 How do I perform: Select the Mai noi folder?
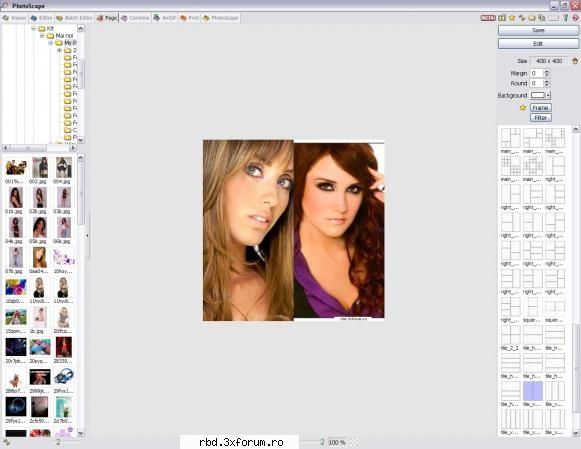tap(64, 36)
